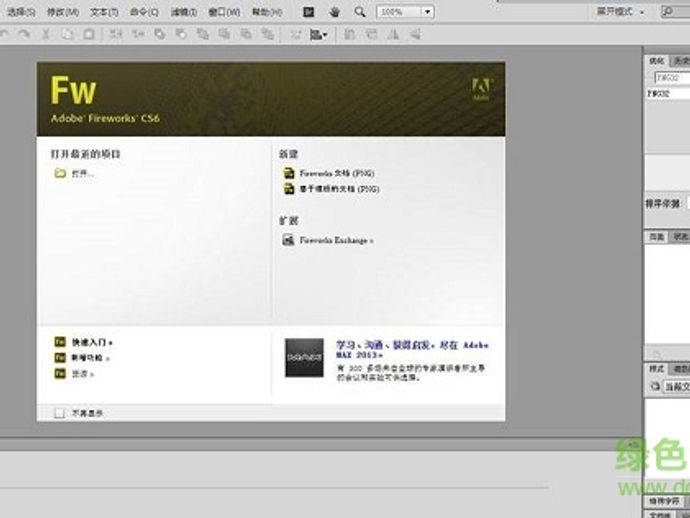690x518 pixels.
Task: Open the Adobe MAX 2013 headline link
Action: tap(412, 349)
